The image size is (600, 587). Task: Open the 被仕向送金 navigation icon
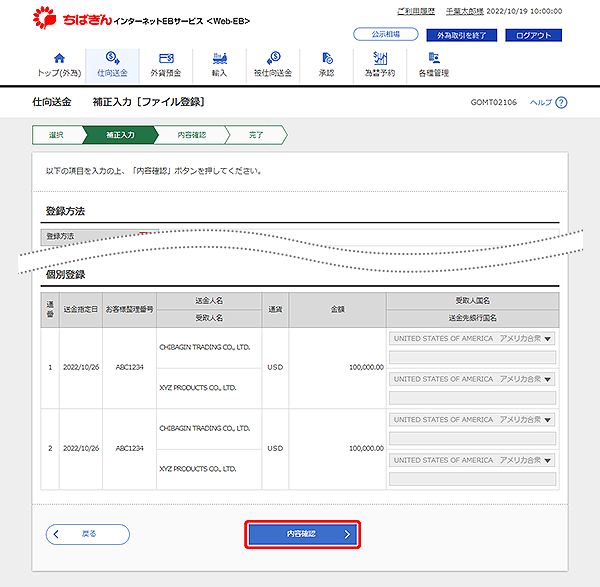pyautogui.click(x=272, y=58)
